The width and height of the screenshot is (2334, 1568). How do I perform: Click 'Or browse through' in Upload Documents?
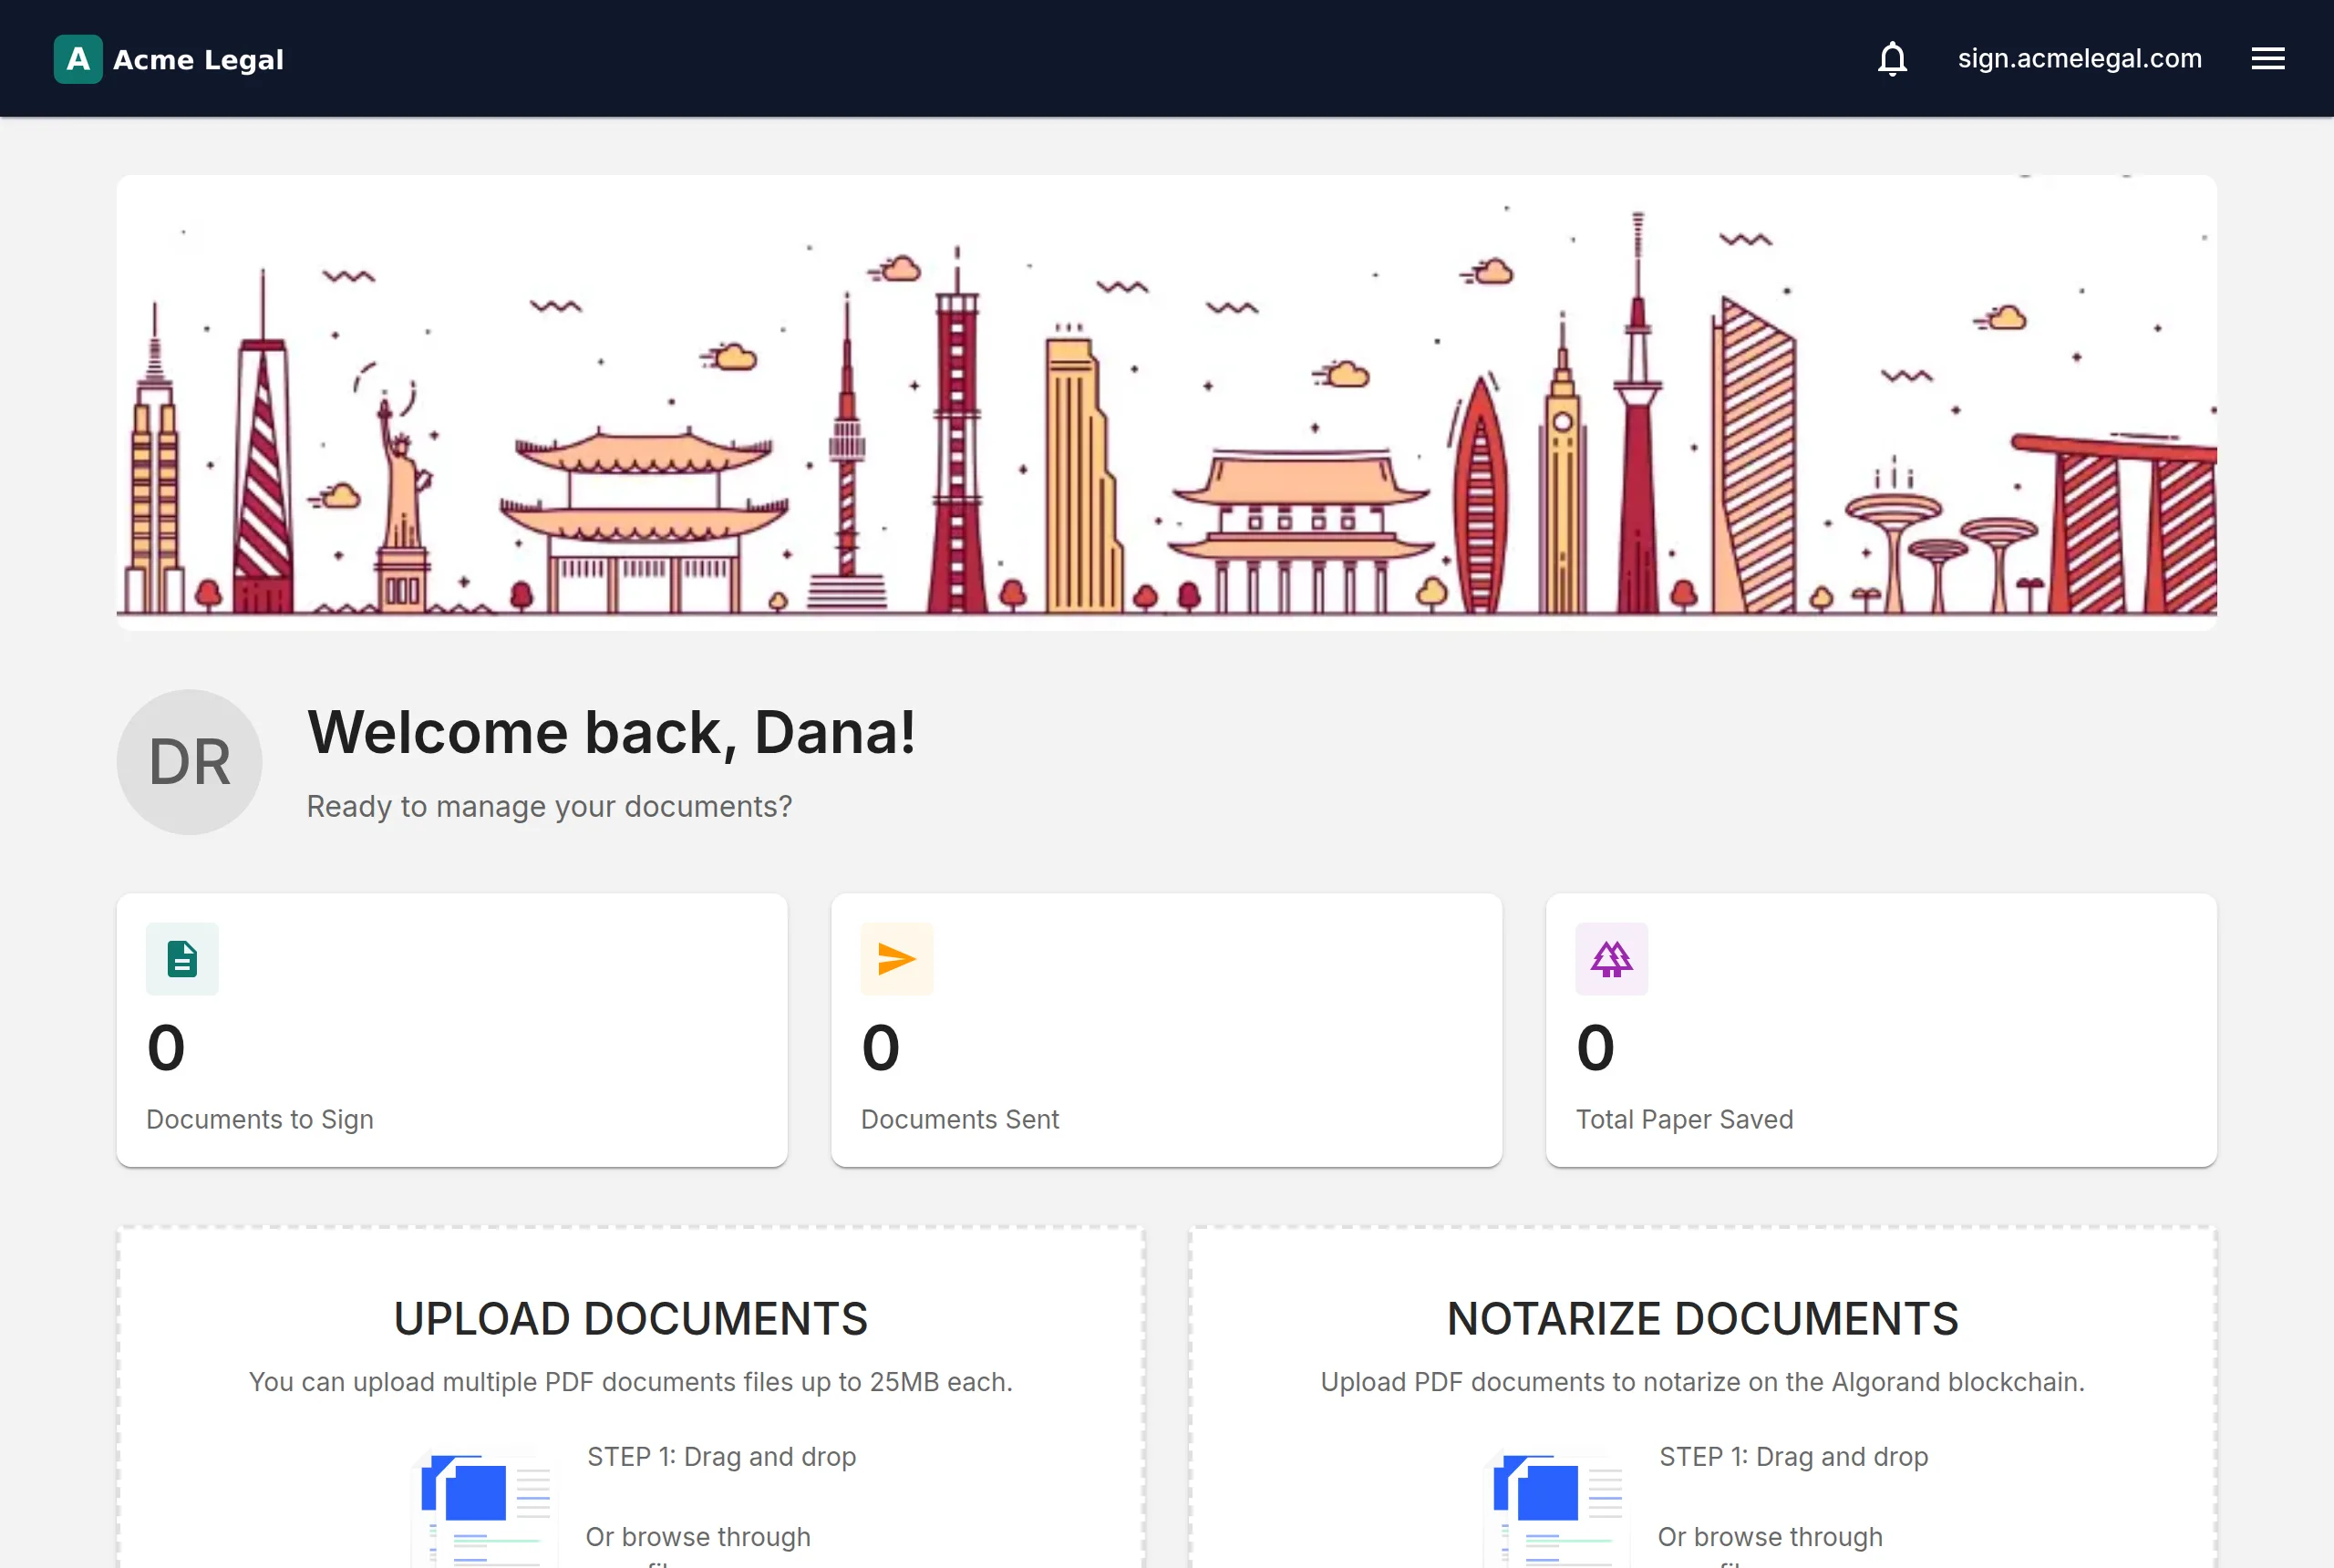(x=698, y=1537)
